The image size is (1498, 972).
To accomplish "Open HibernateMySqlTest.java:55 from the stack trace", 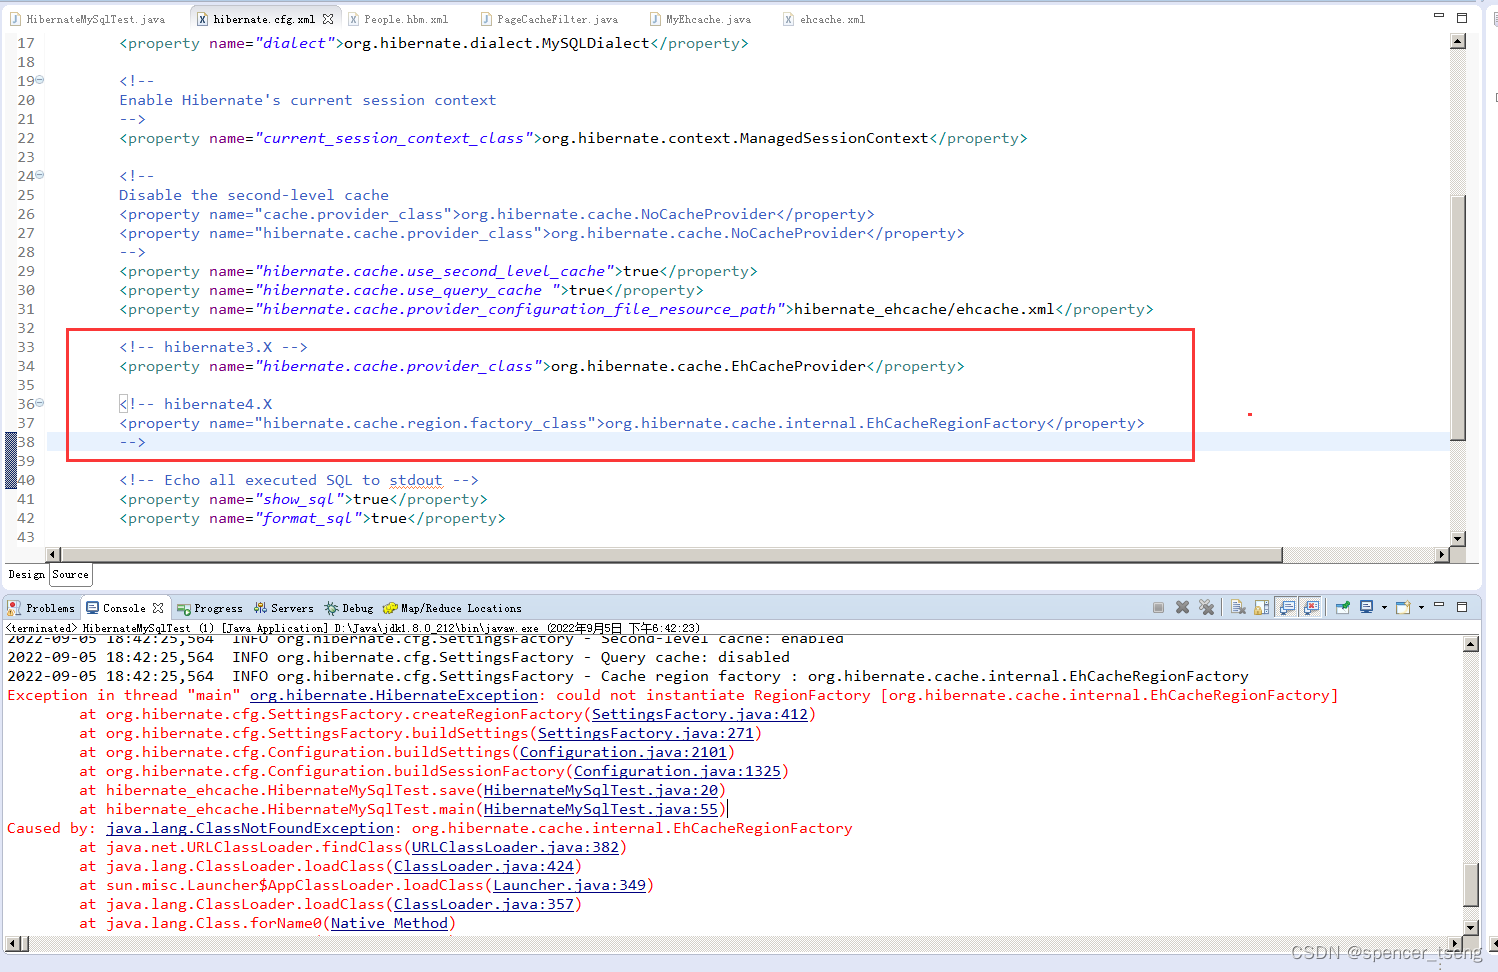I will click(600, 809).
